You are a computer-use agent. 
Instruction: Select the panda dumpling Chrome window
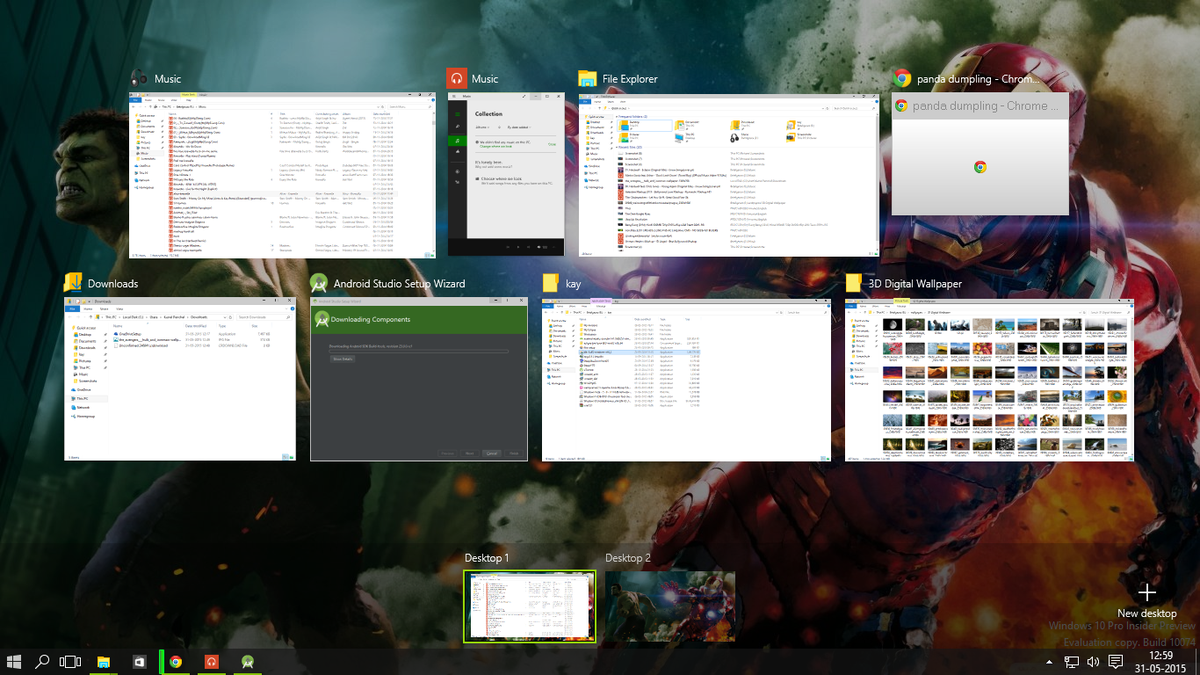coord(980,153)
